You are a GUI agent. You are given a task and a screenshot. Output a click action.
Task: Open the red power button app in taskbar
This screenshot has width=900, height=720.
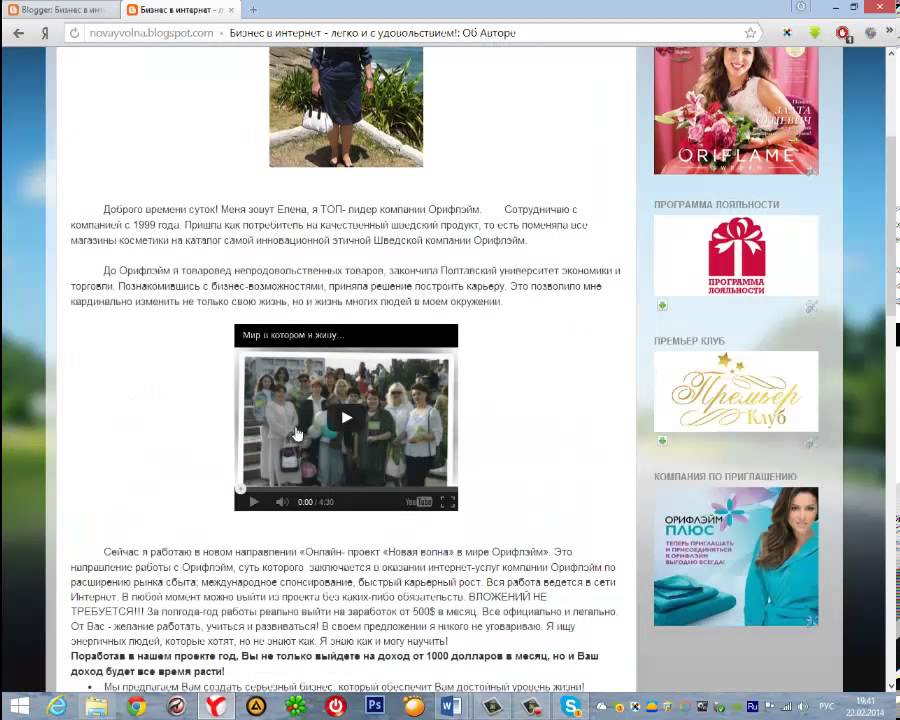[x=335, y=706]
